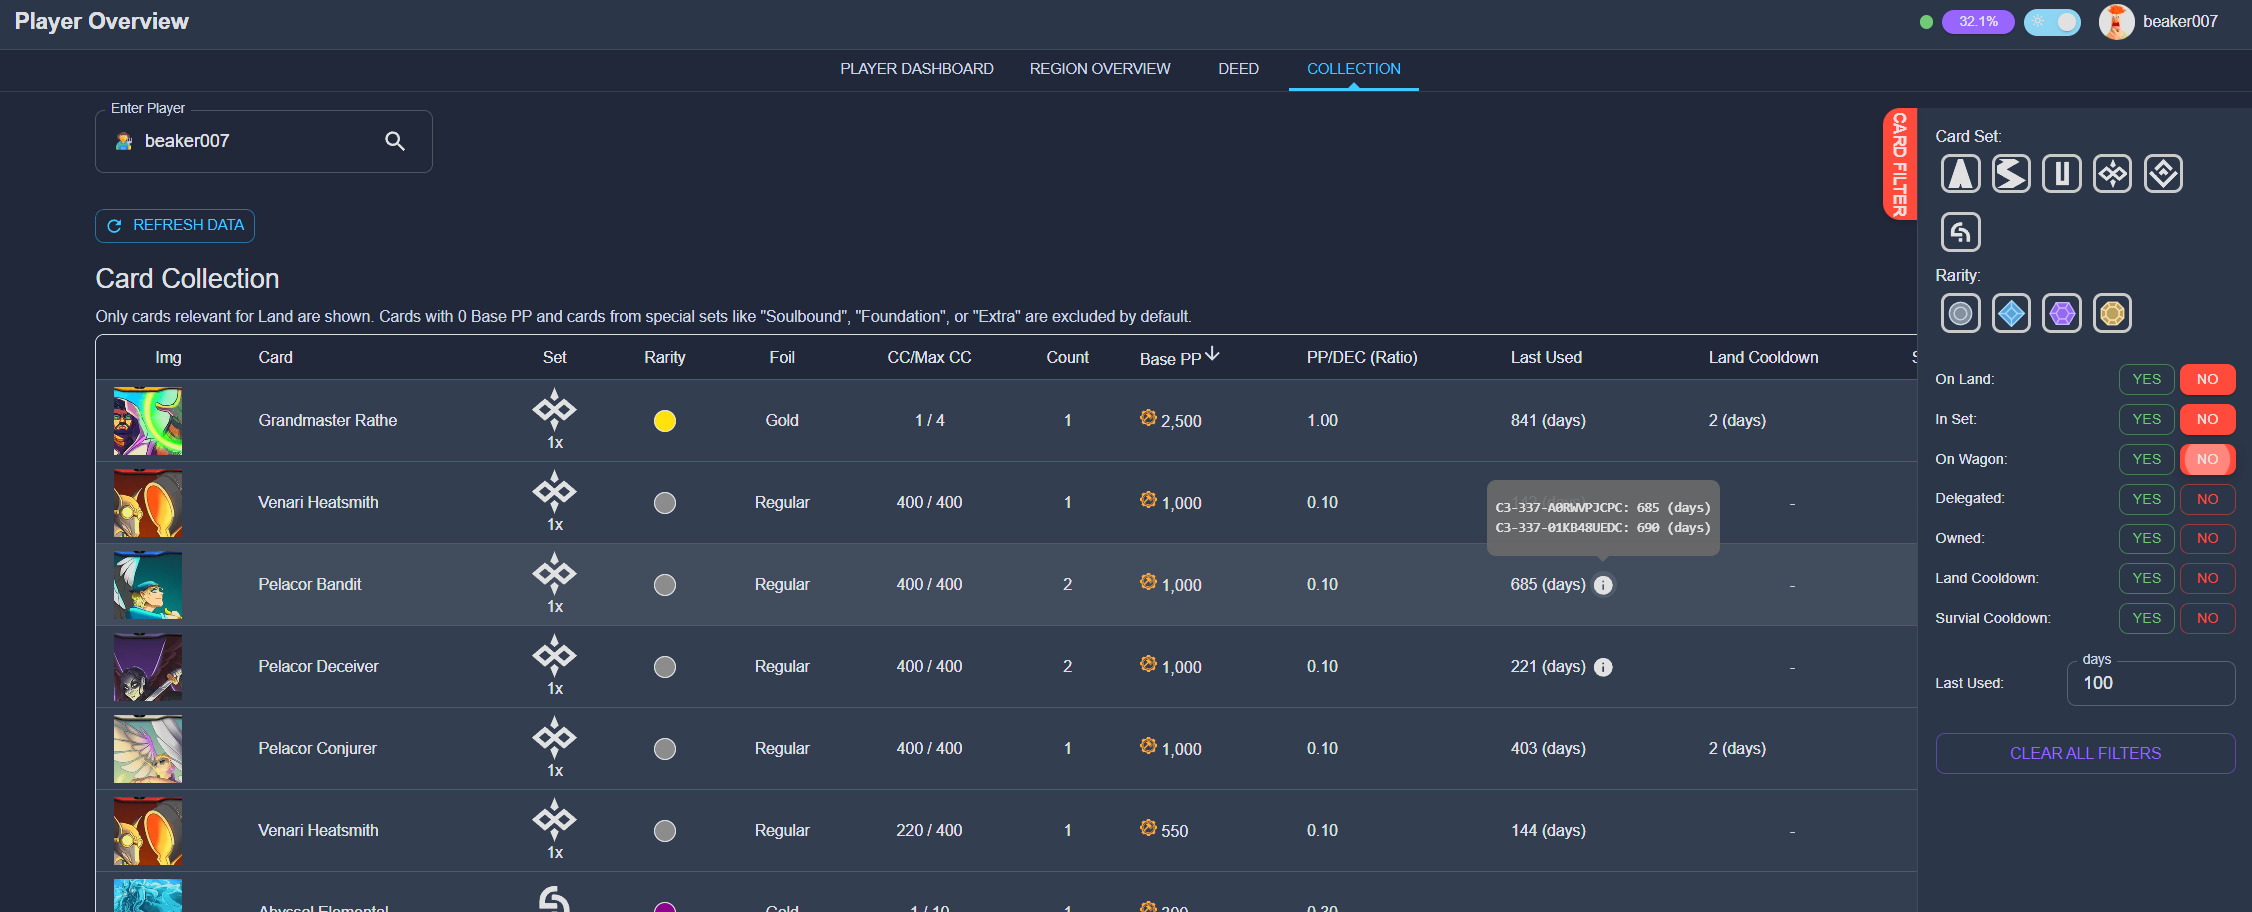
Task: Switch to the REGION OVERVIEW tab
Action: coord(1099,69)
